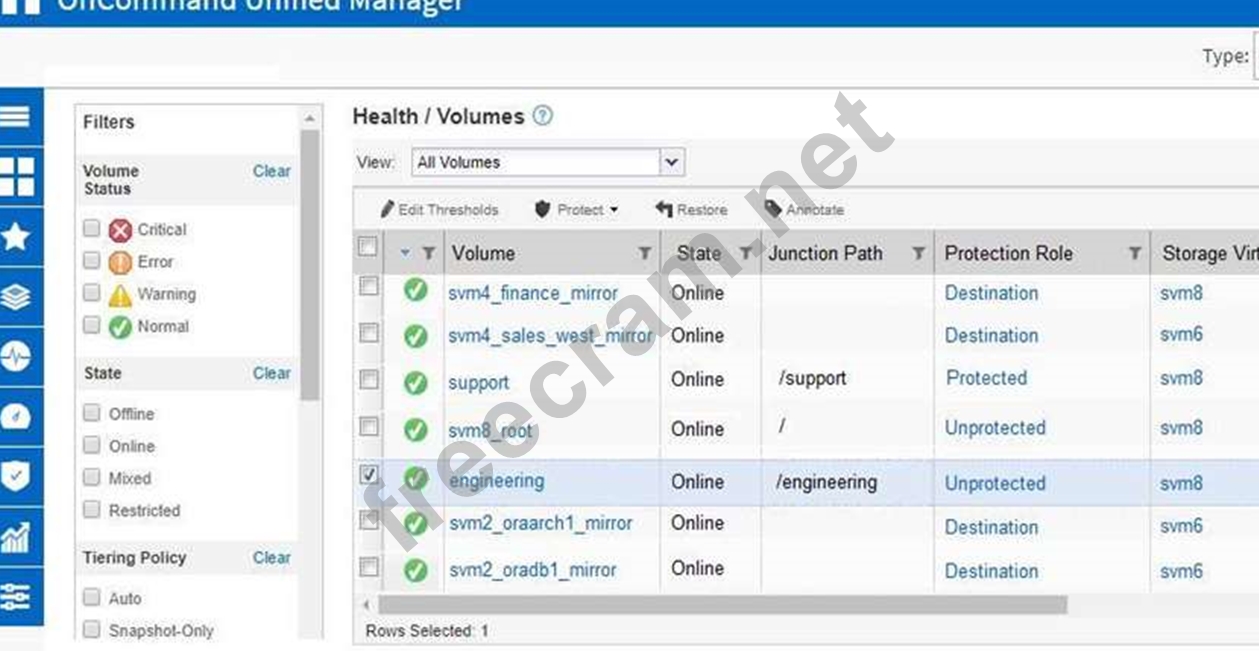Screen dimensions: 1259x651
Task: Open the favorites star icon in sidebar
Action: point(17,237)
